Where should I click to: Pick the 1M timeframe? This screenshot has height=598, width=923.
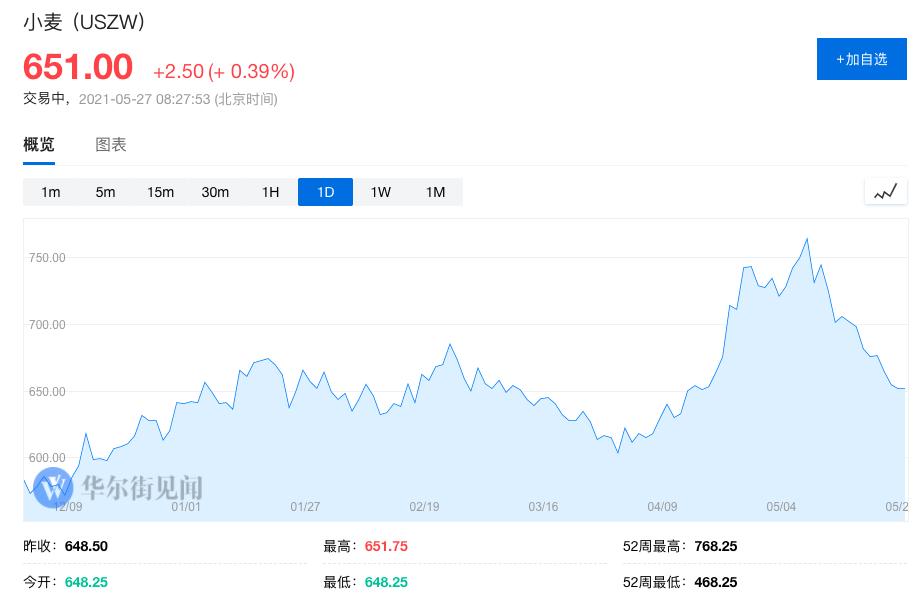tap(435, 192)
